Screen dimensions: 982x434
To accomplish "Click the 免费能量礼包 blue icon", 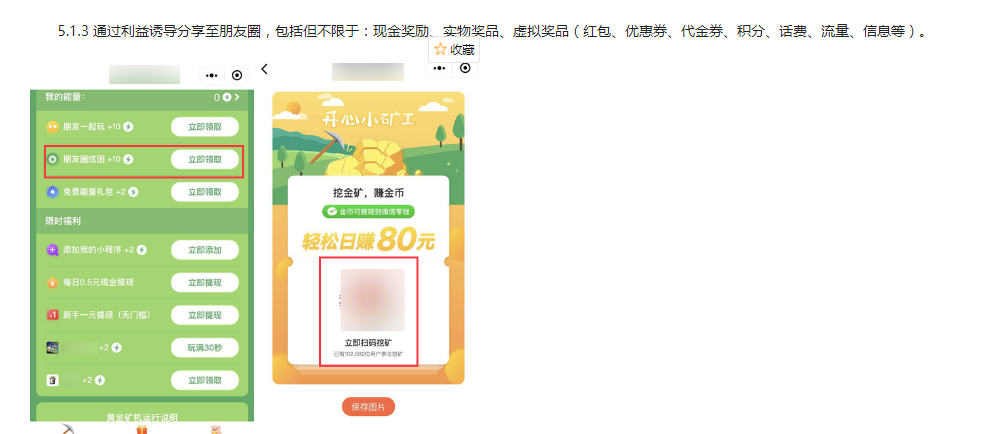I will [53, 192].
